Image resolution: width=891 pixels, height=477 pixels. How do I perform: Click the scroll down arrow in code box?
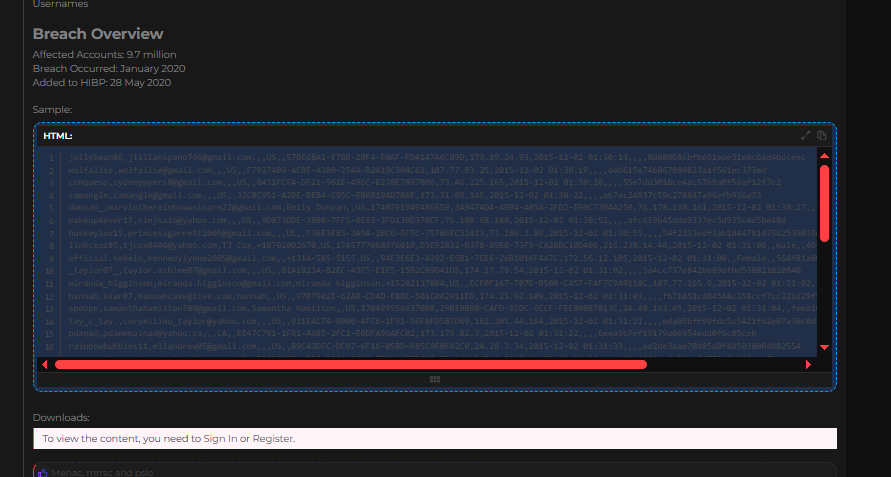824,346
